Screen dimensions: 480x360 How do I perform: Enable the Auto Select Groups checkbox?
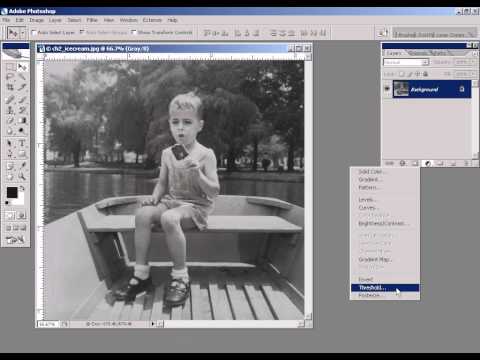tap(82, 32)
